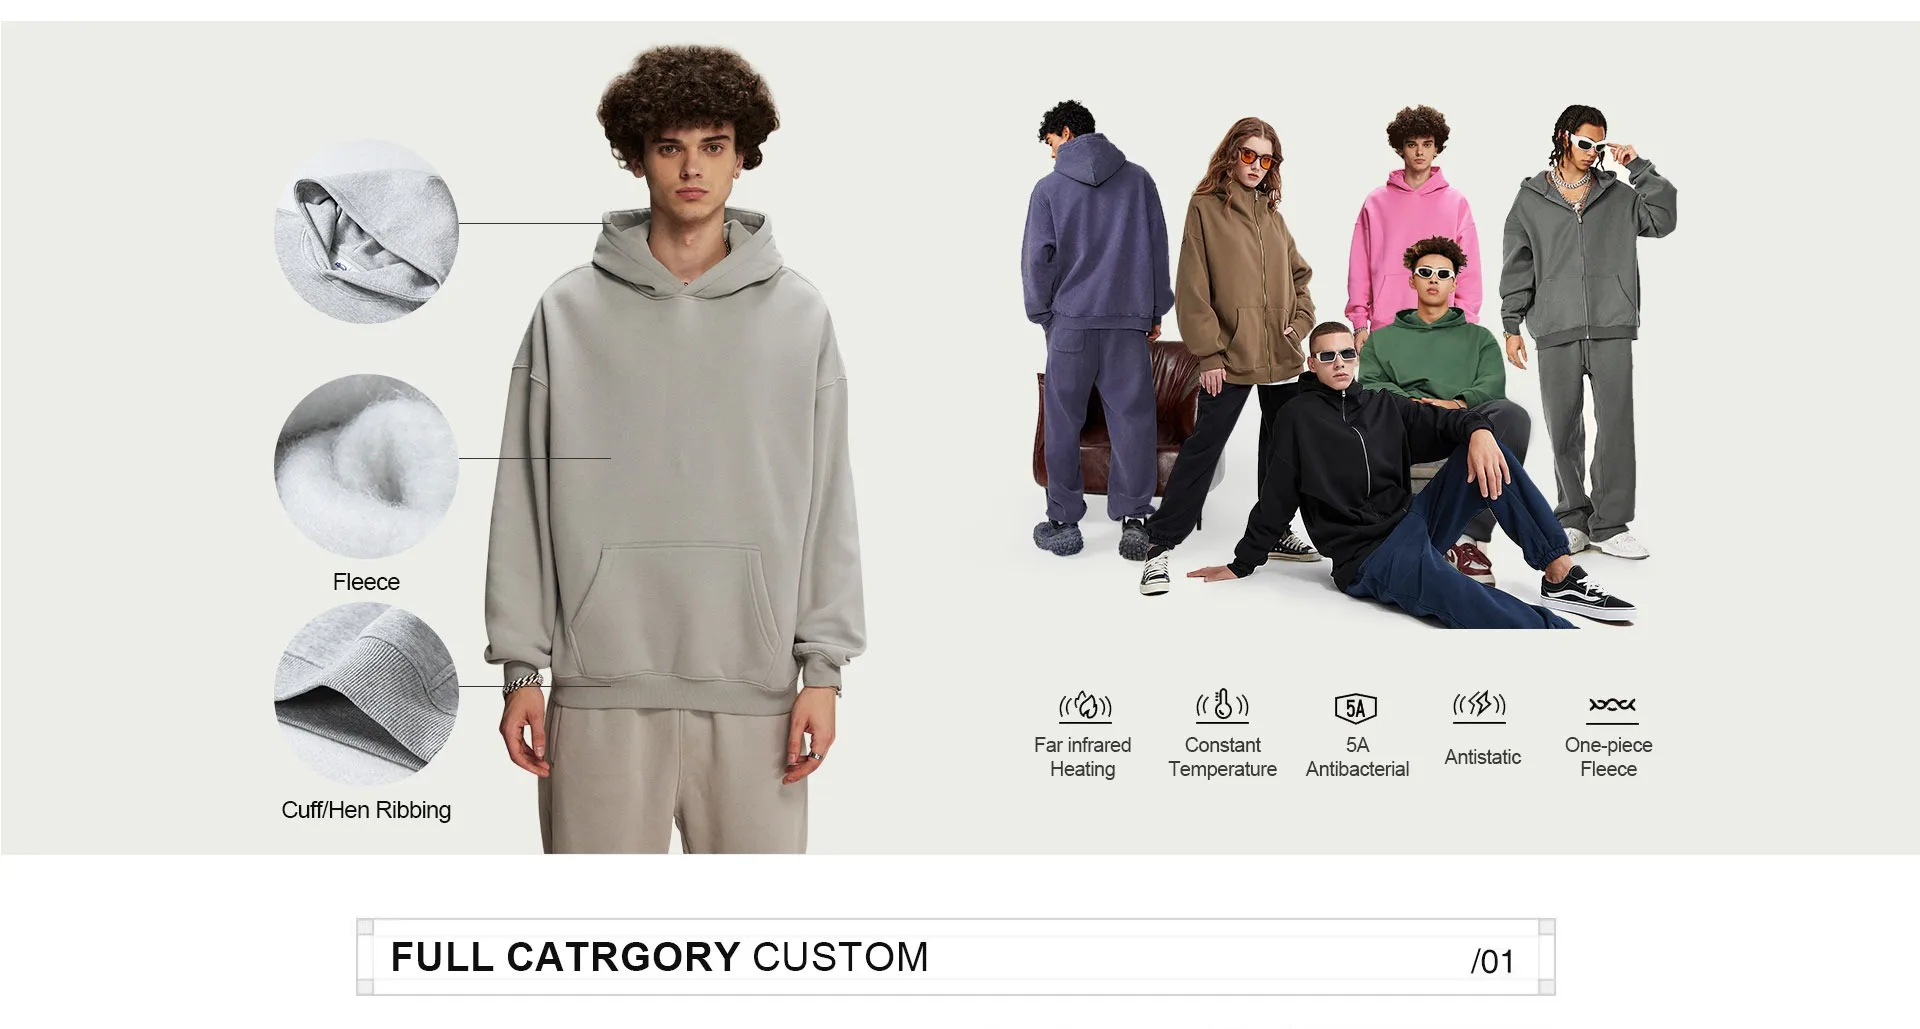Open the hood detail circular thumbnail
Image resolution: width=1920 pixels, height=1029 pixels.
click(367, 231)
